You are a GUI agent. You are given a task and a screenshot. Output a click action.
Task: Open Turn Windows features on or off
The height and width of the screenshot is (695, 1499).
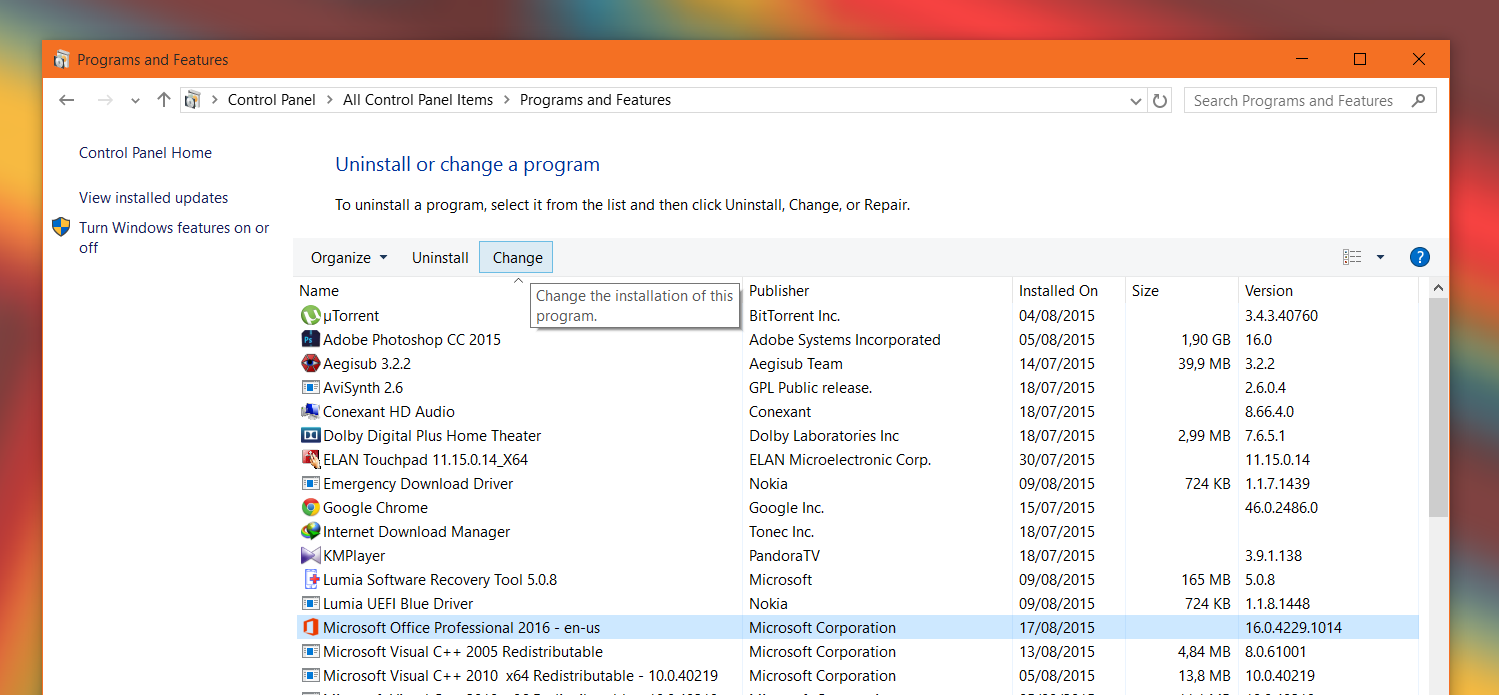[174, 237]
